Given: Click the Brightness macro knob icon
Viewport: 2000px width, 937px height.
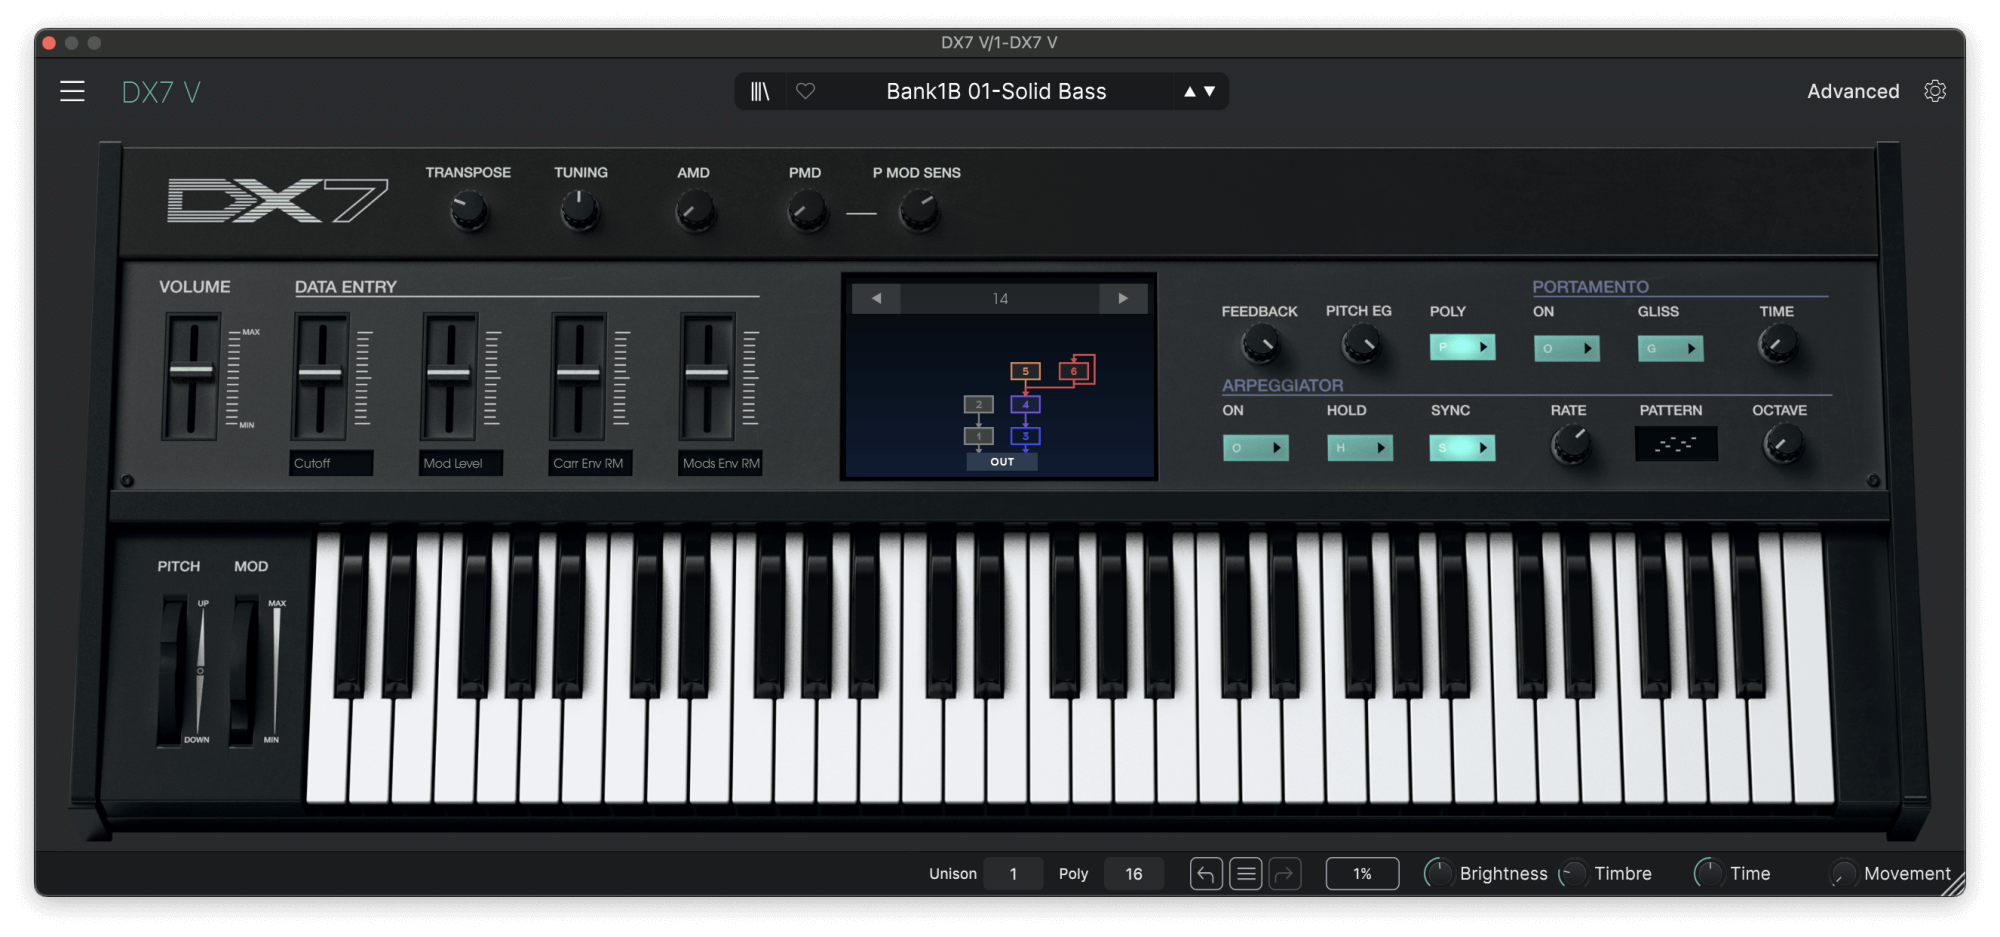Looking at the screenshot, I should (1438, 873).
